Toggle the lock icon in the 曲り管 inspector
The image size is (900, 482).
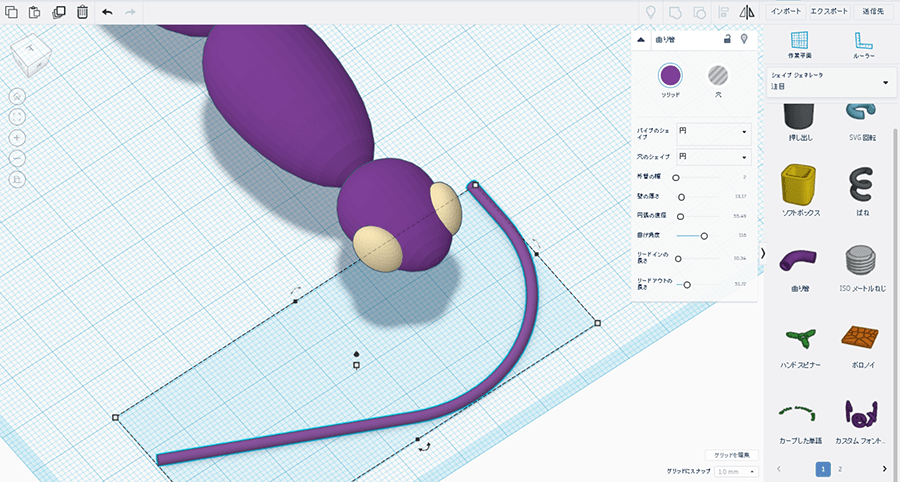(x=727, y=39)
